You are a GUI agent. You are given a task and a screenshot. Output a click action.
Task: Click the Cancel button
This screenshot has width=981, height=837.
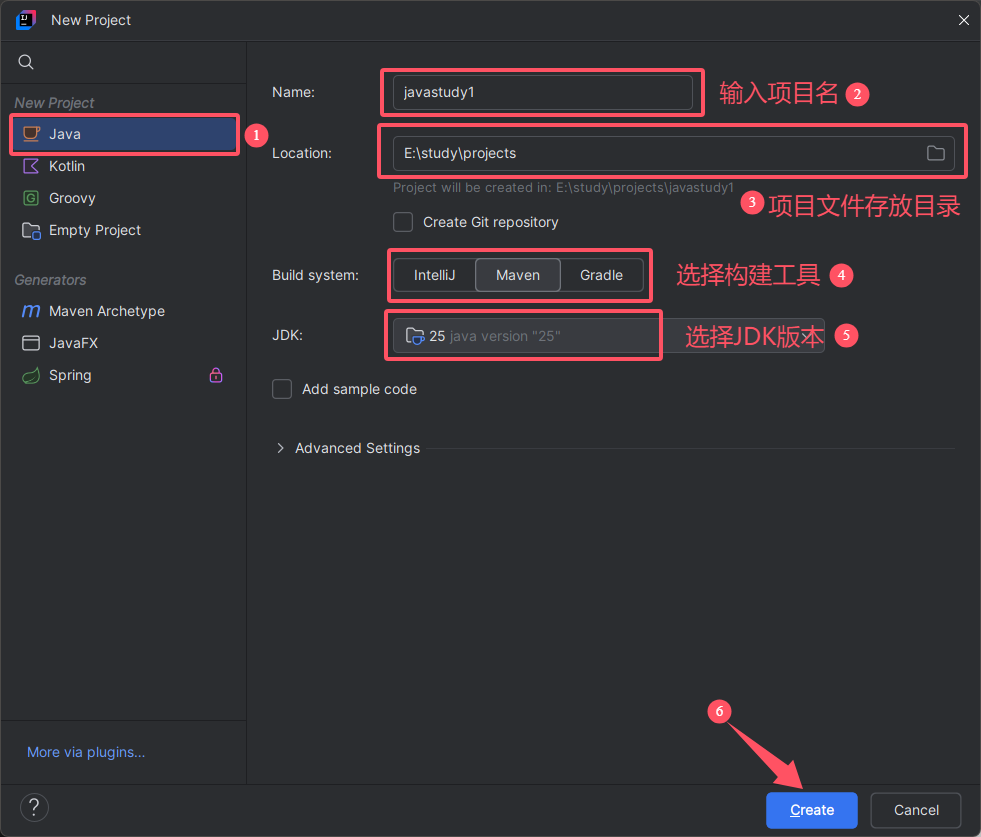[916, 810]
